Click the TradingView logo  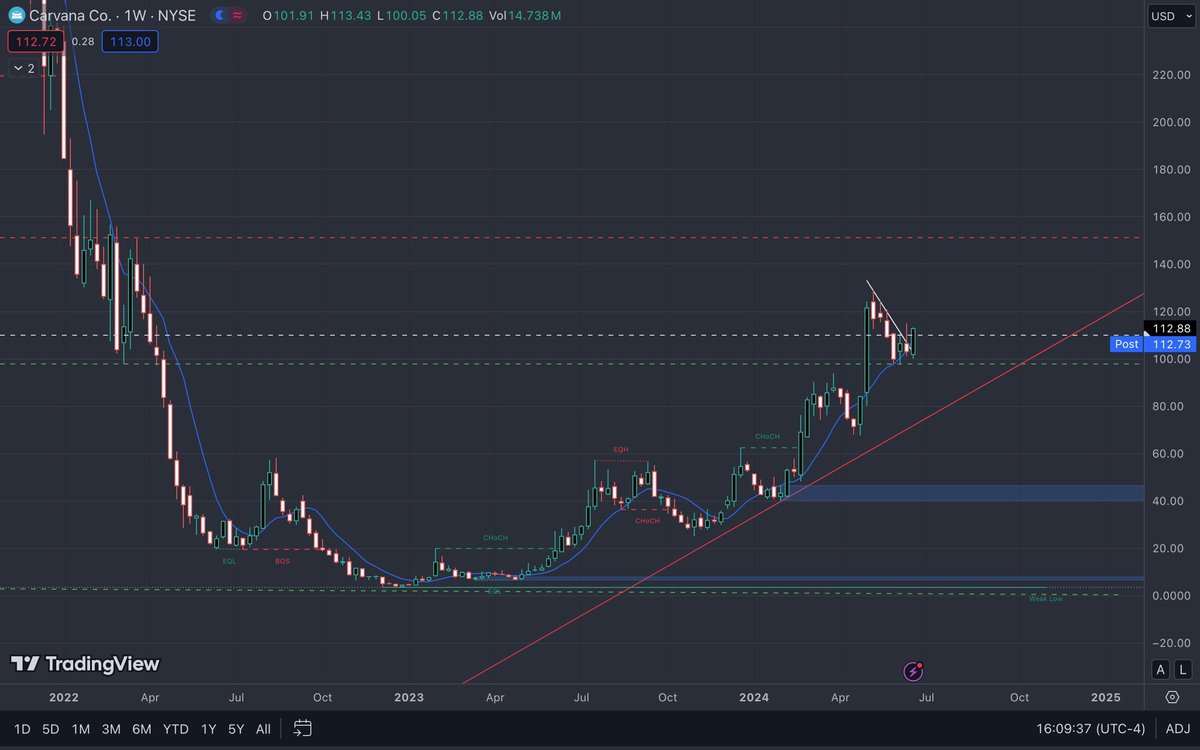point(85,664)
